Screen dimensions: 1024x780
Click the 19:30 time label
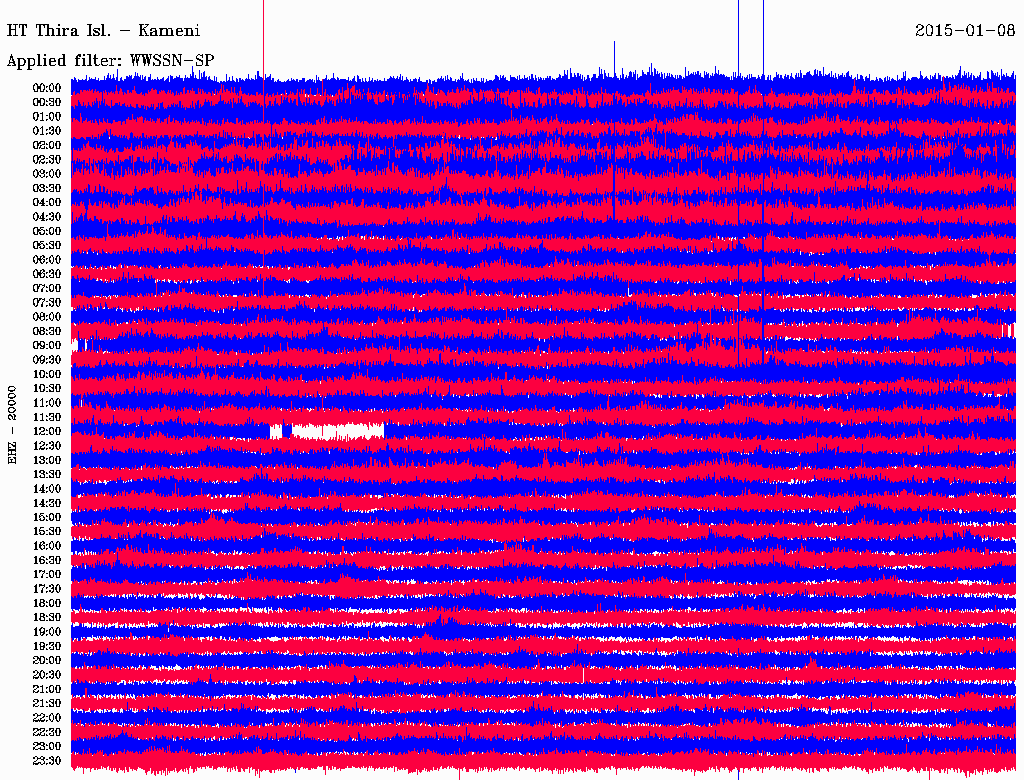click(47, 646)
